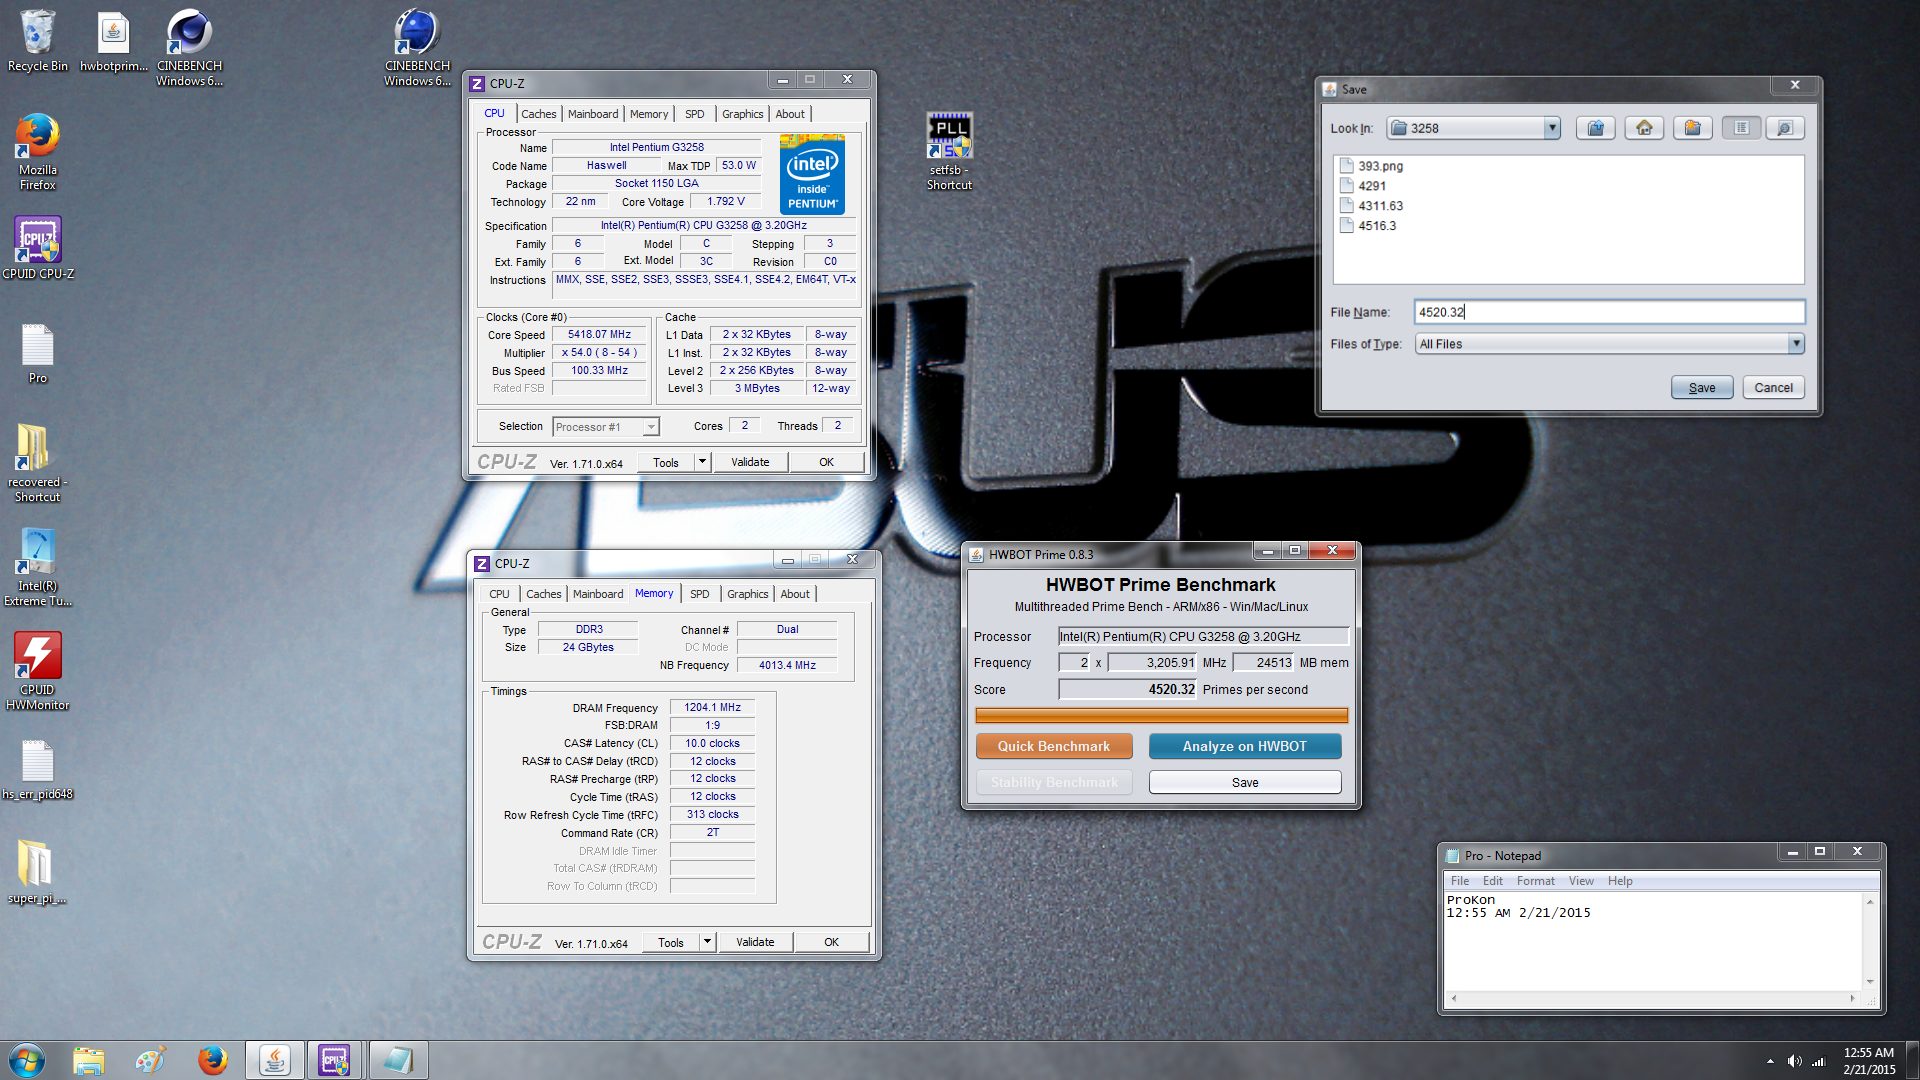Screen dimensions: 1920x1080
Task: Show hidden system tray icons
Action: tap(1770, 1061)
